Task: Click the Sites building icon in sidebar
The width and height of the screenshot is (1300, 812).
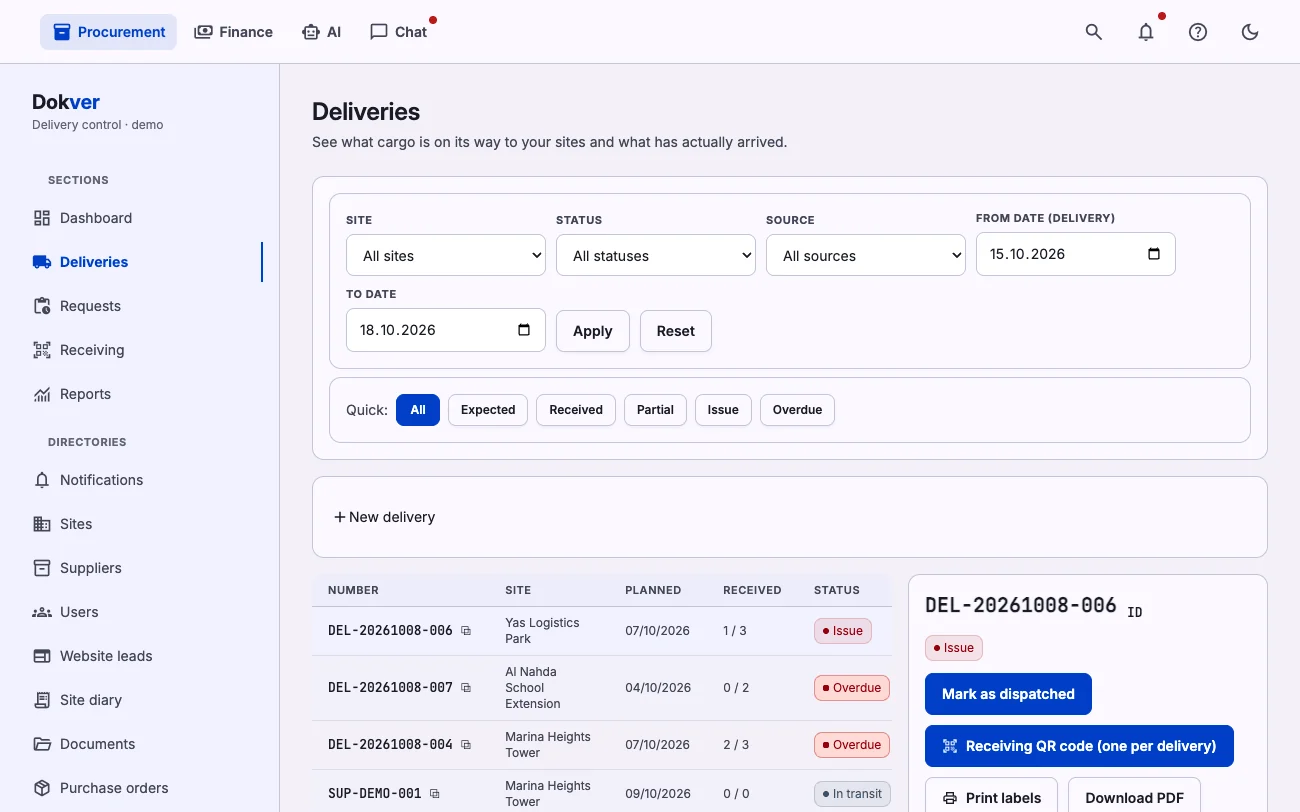Action: pos(42,524)
